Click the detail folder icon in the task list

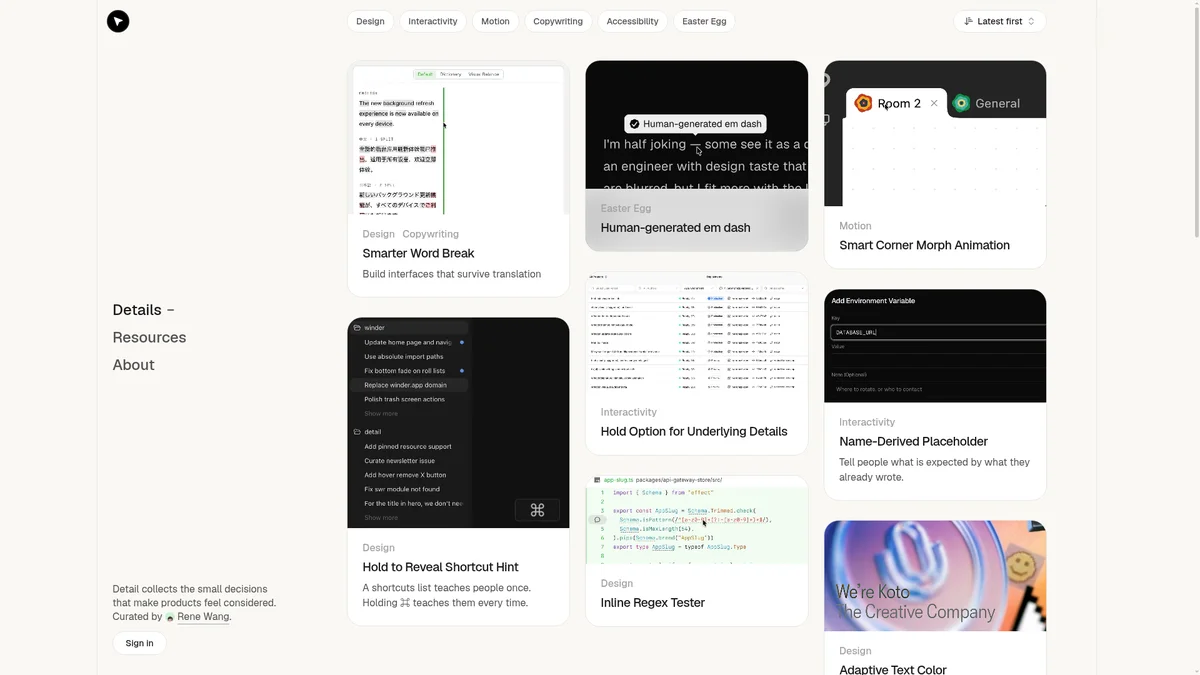[357, 432]
